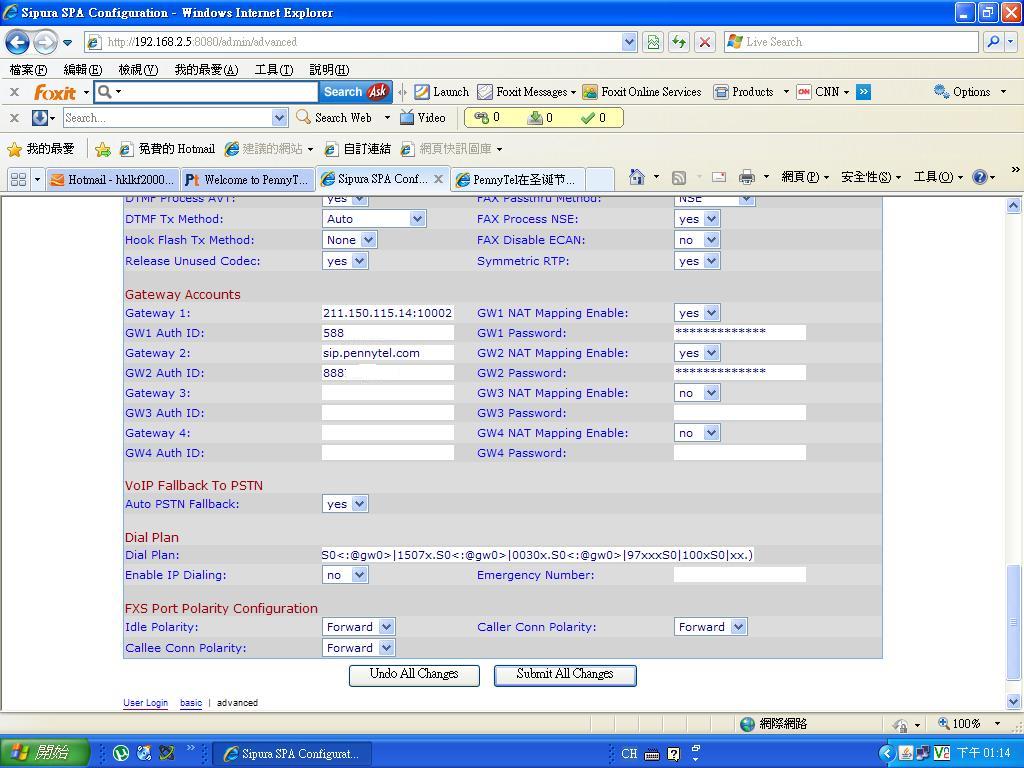The image size is (1024, 768).
Task: Close the Sipura SPA Conf tab
Action: point(438,179)
